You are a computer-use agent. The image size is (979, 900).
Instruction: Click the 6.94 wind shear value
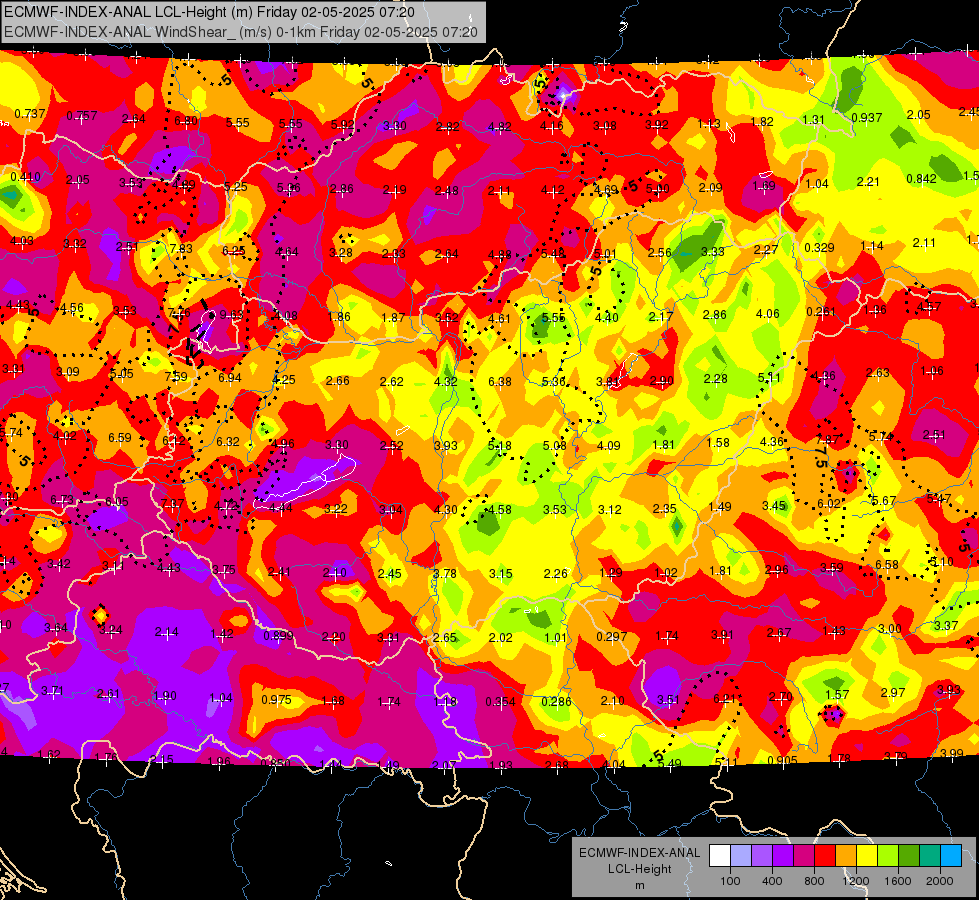click(x=230, y=377)
